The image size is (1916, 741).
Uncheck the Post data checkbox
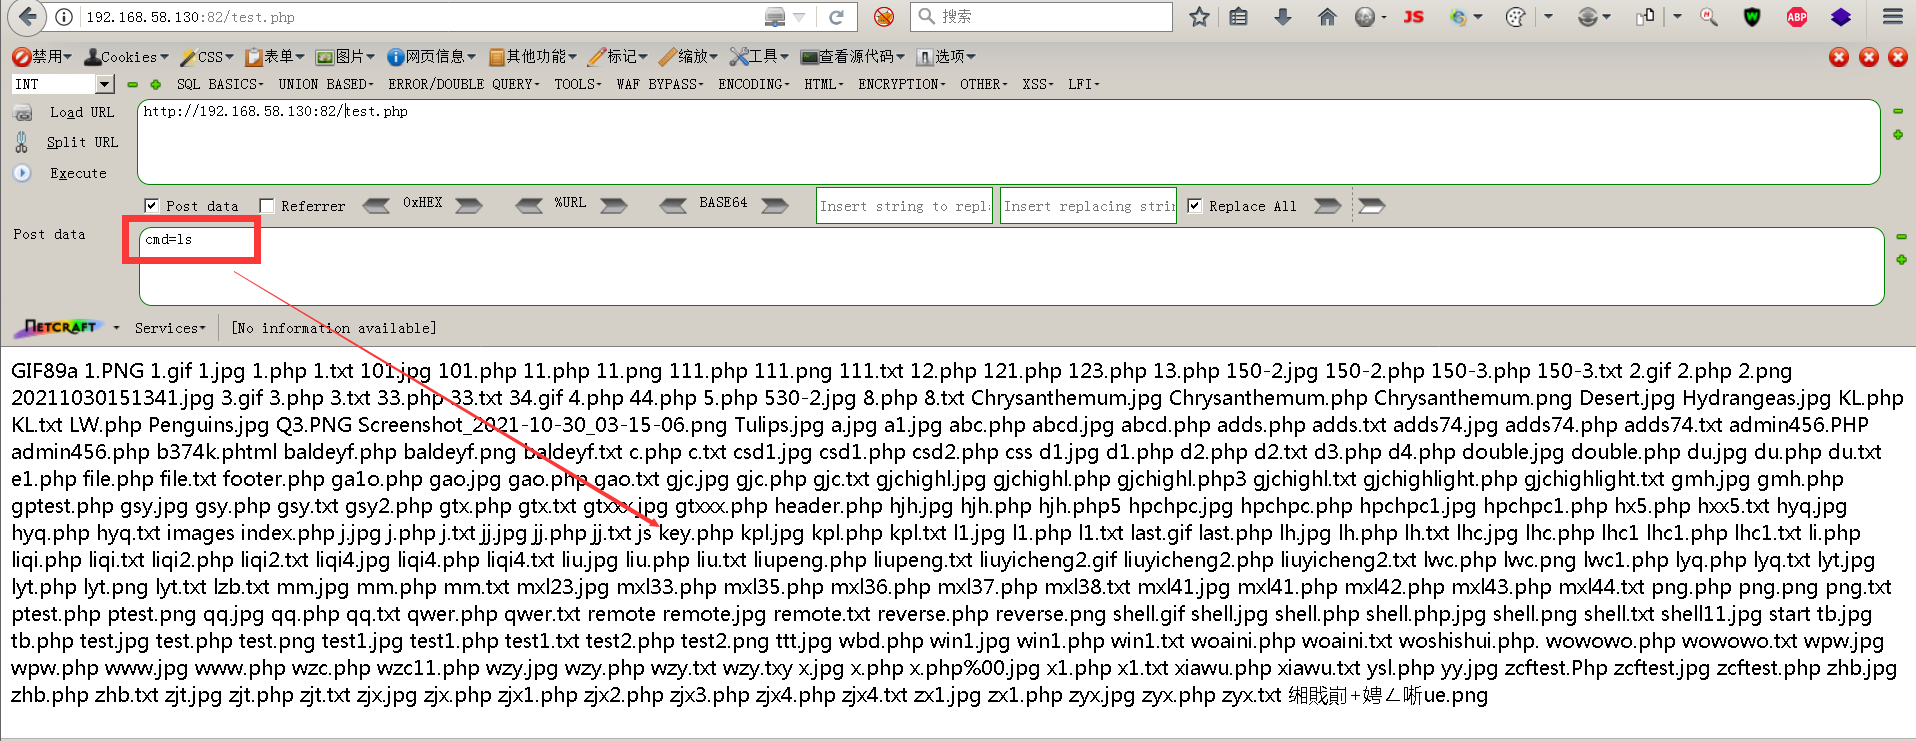click(152, 206)
